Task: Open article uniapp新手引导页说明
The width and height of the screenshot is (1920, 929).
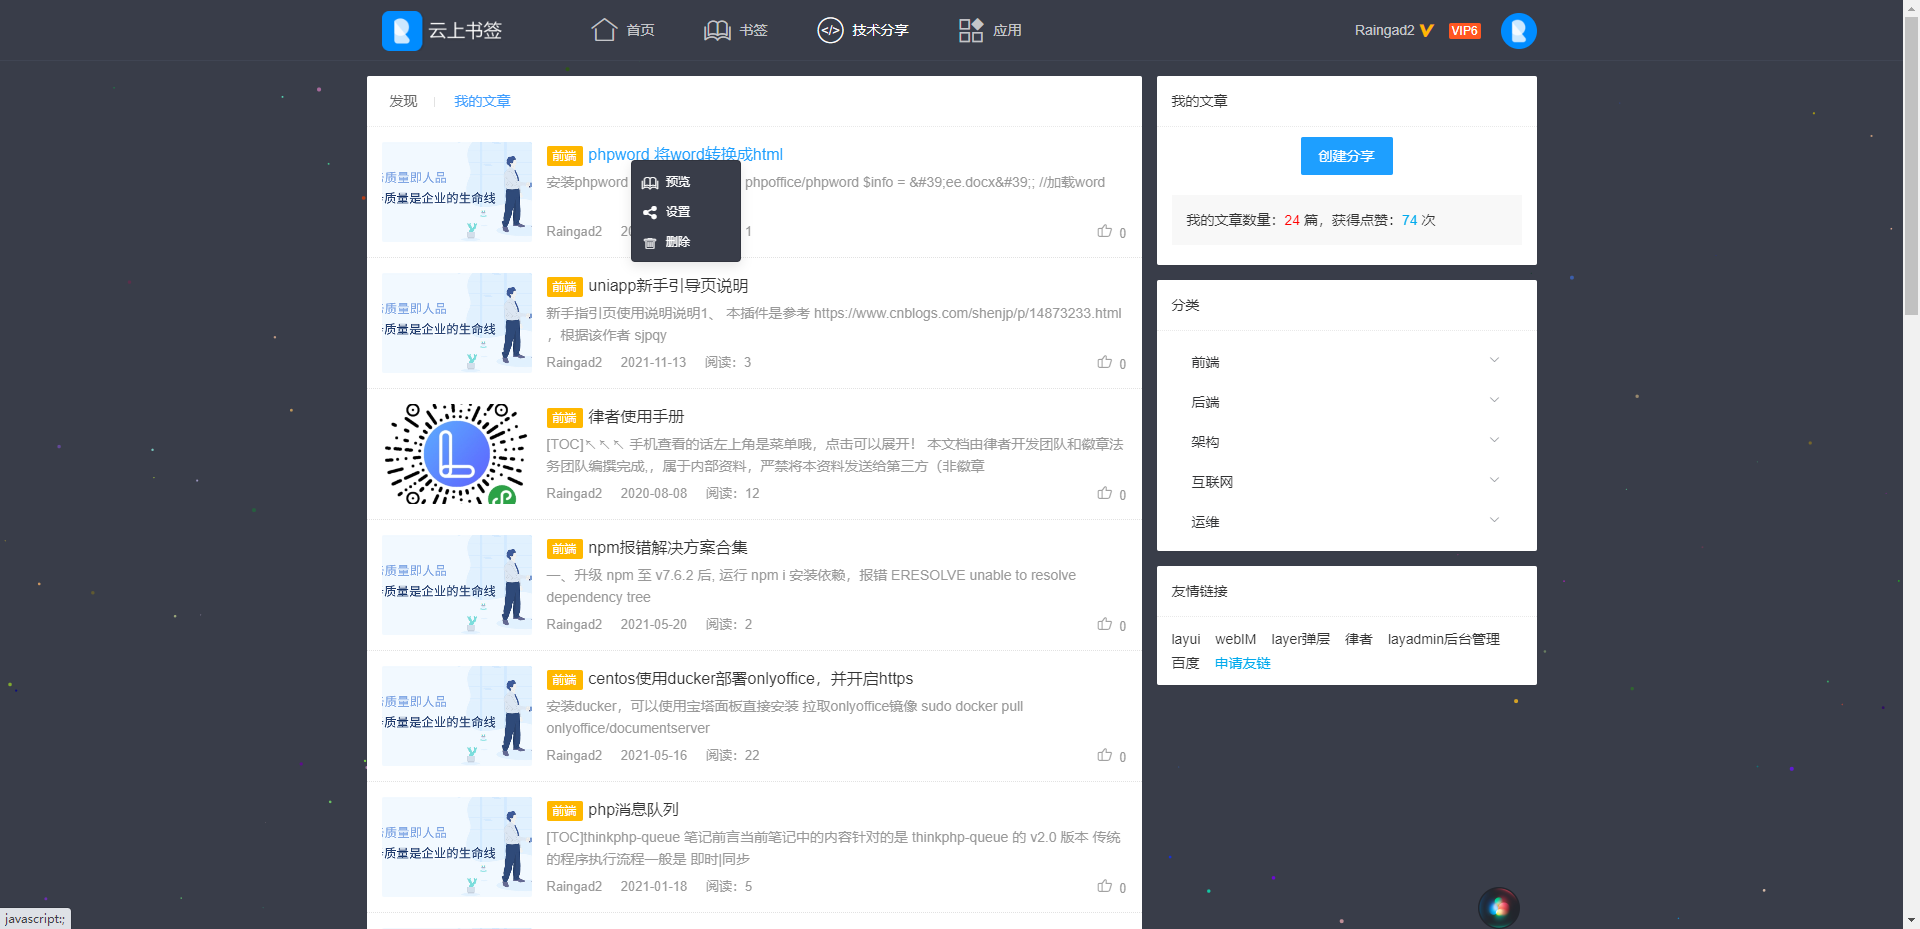Action: (668, 286)
